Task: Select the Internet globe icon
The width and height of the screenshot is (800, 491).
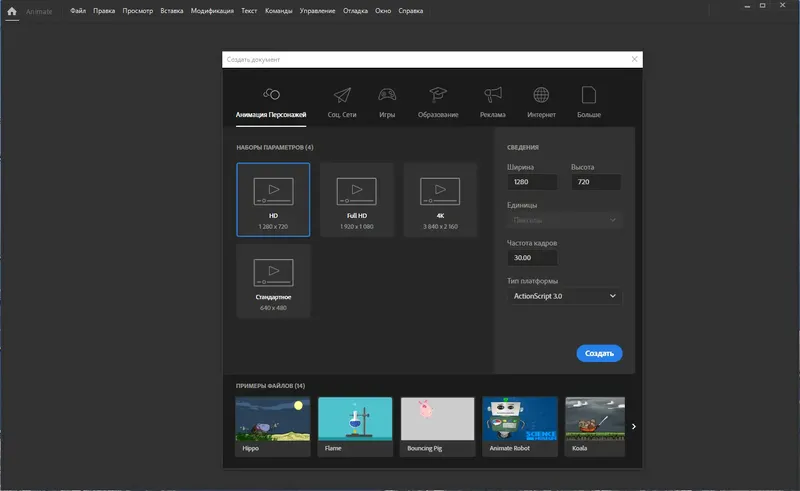Action: click(541, 95)
